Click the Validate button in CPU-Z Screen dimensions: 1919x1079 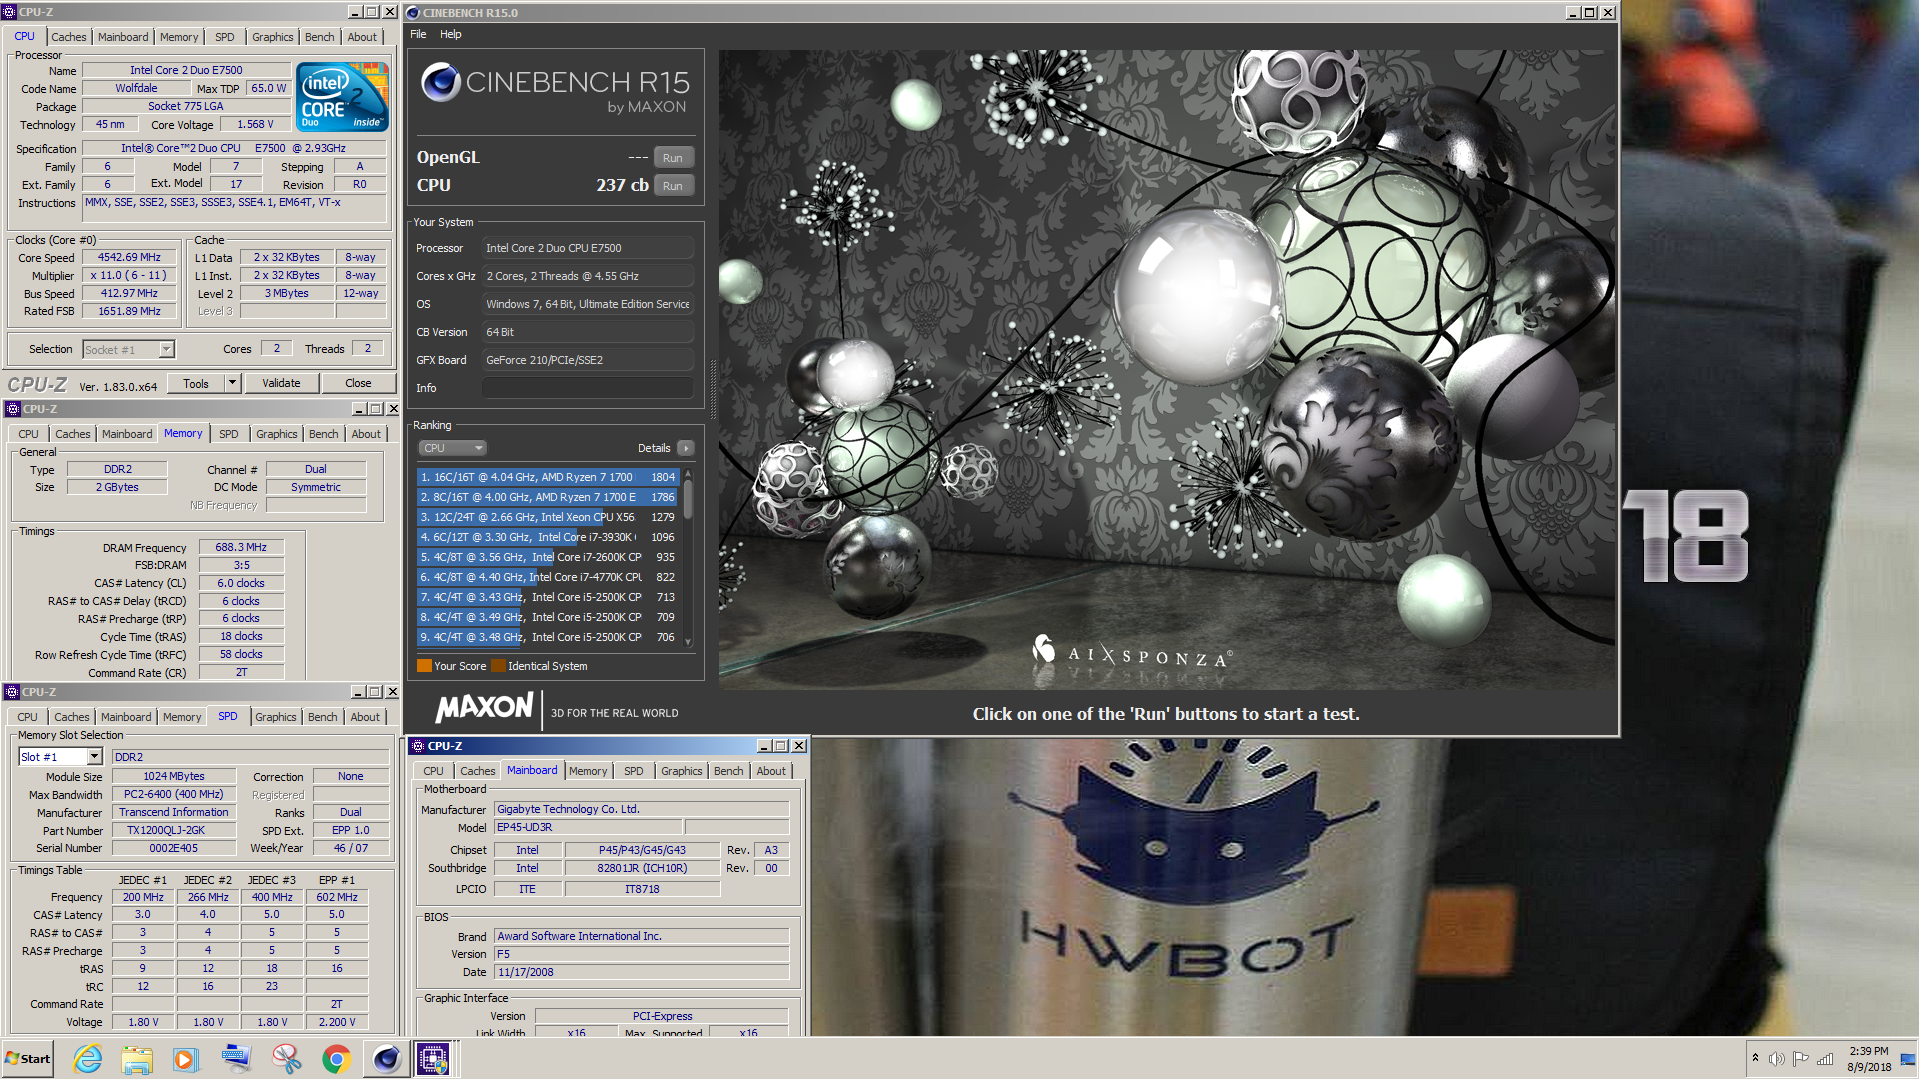coord(281,383)
